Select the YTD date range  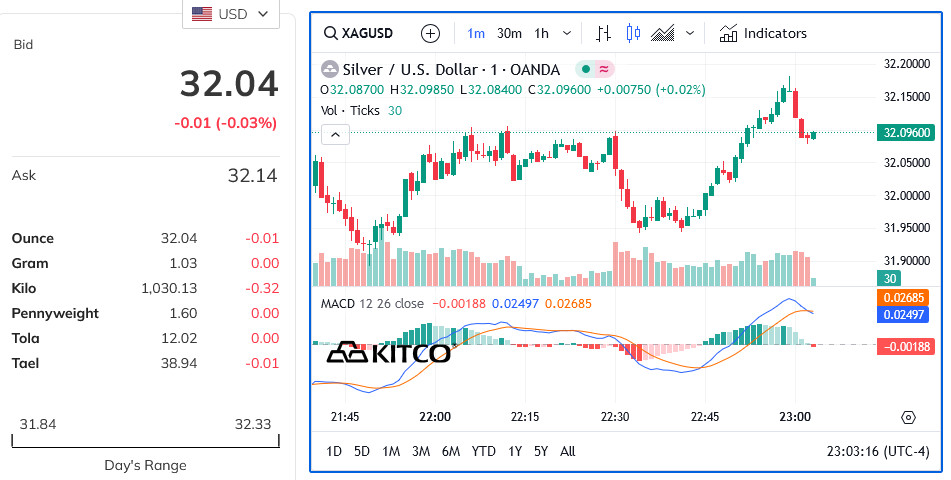point(483,451)
